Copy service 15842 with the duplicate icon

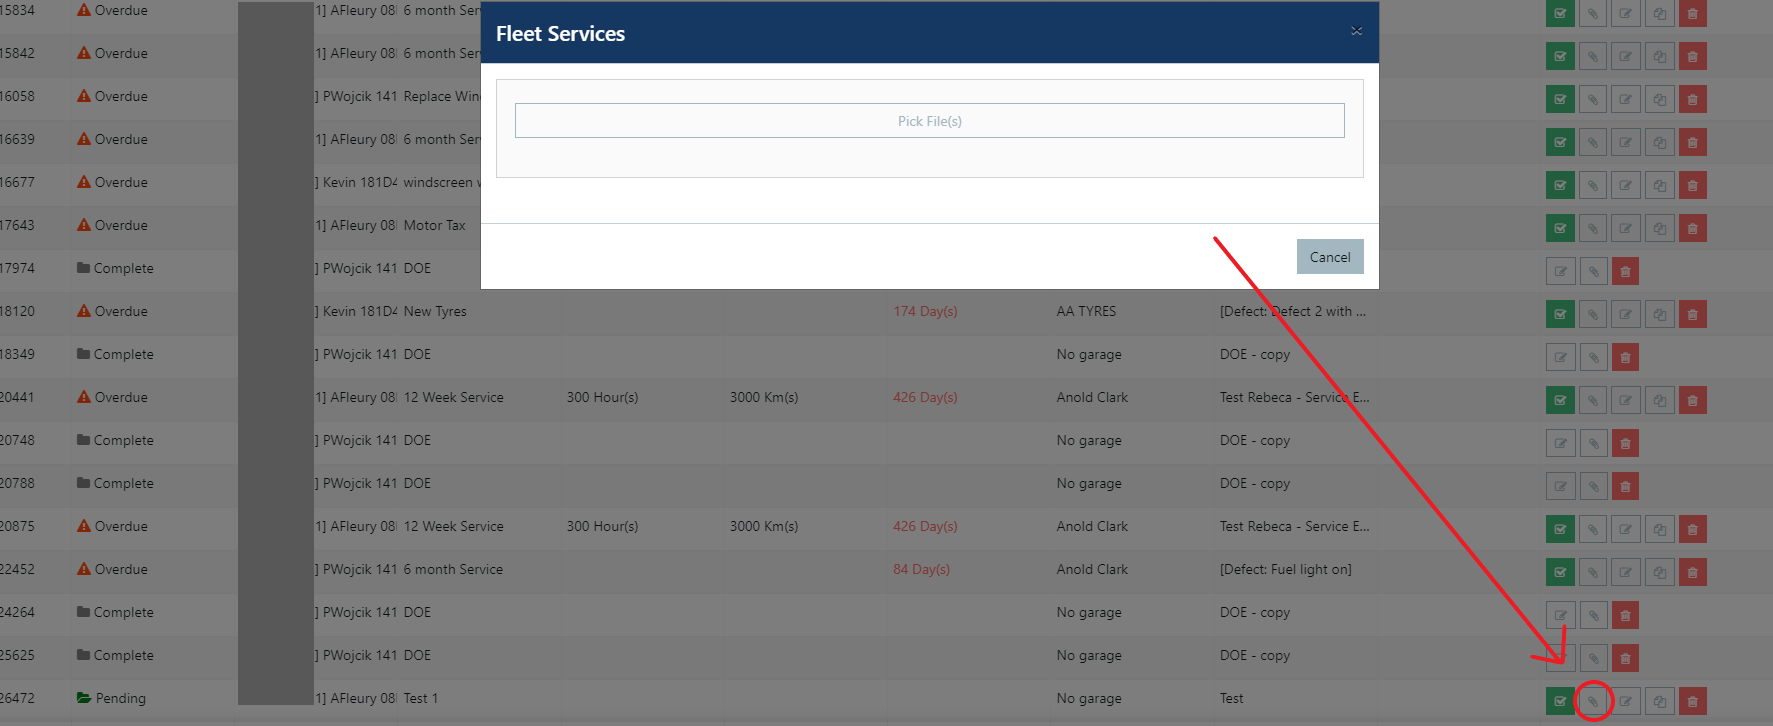1659,56
